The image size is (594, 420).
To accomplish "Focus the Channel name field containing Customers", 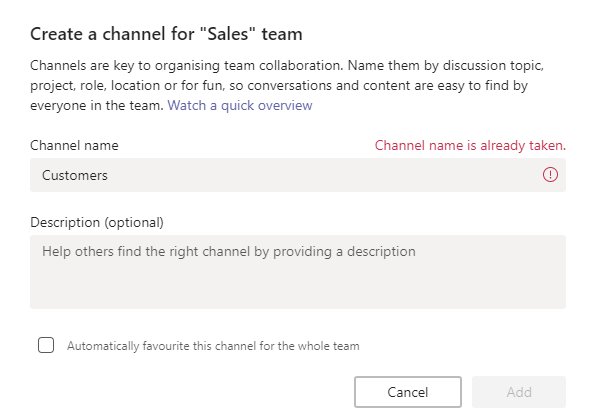I will tap(298, 175).
